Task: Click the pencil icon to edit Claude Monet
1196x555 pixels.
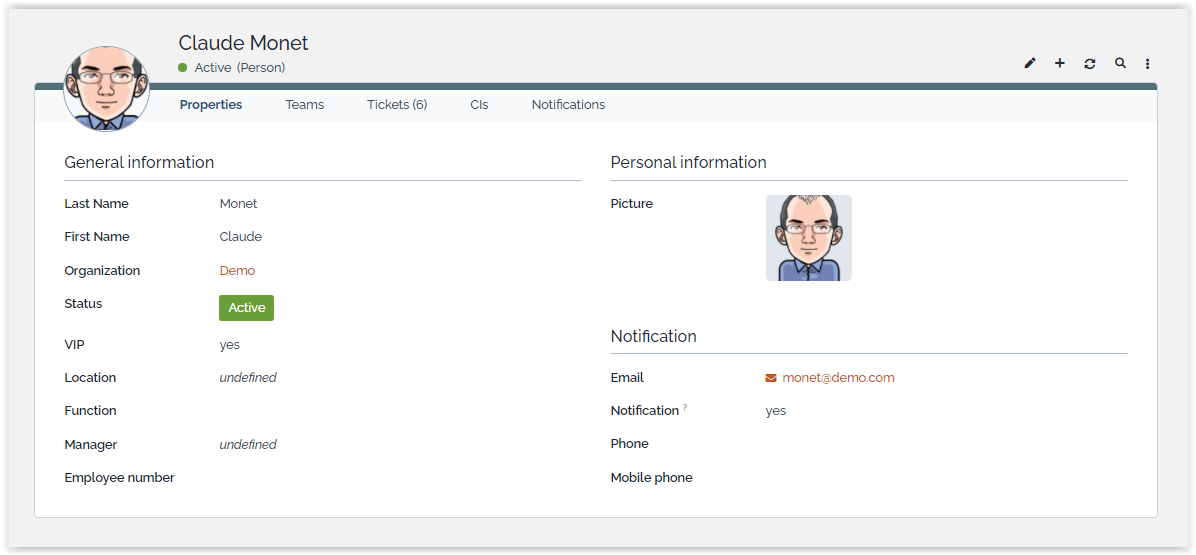Action: coord(1030,64)
